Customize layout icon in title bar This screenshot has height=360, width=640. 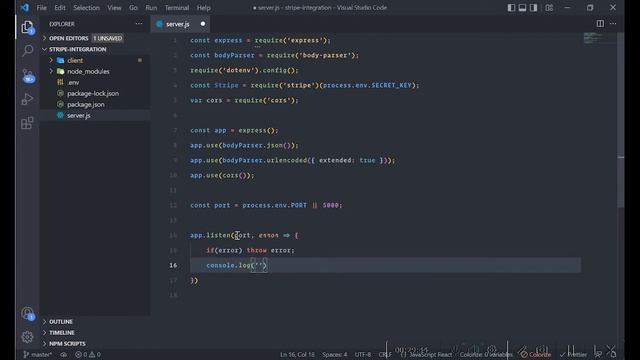point(549,7)
